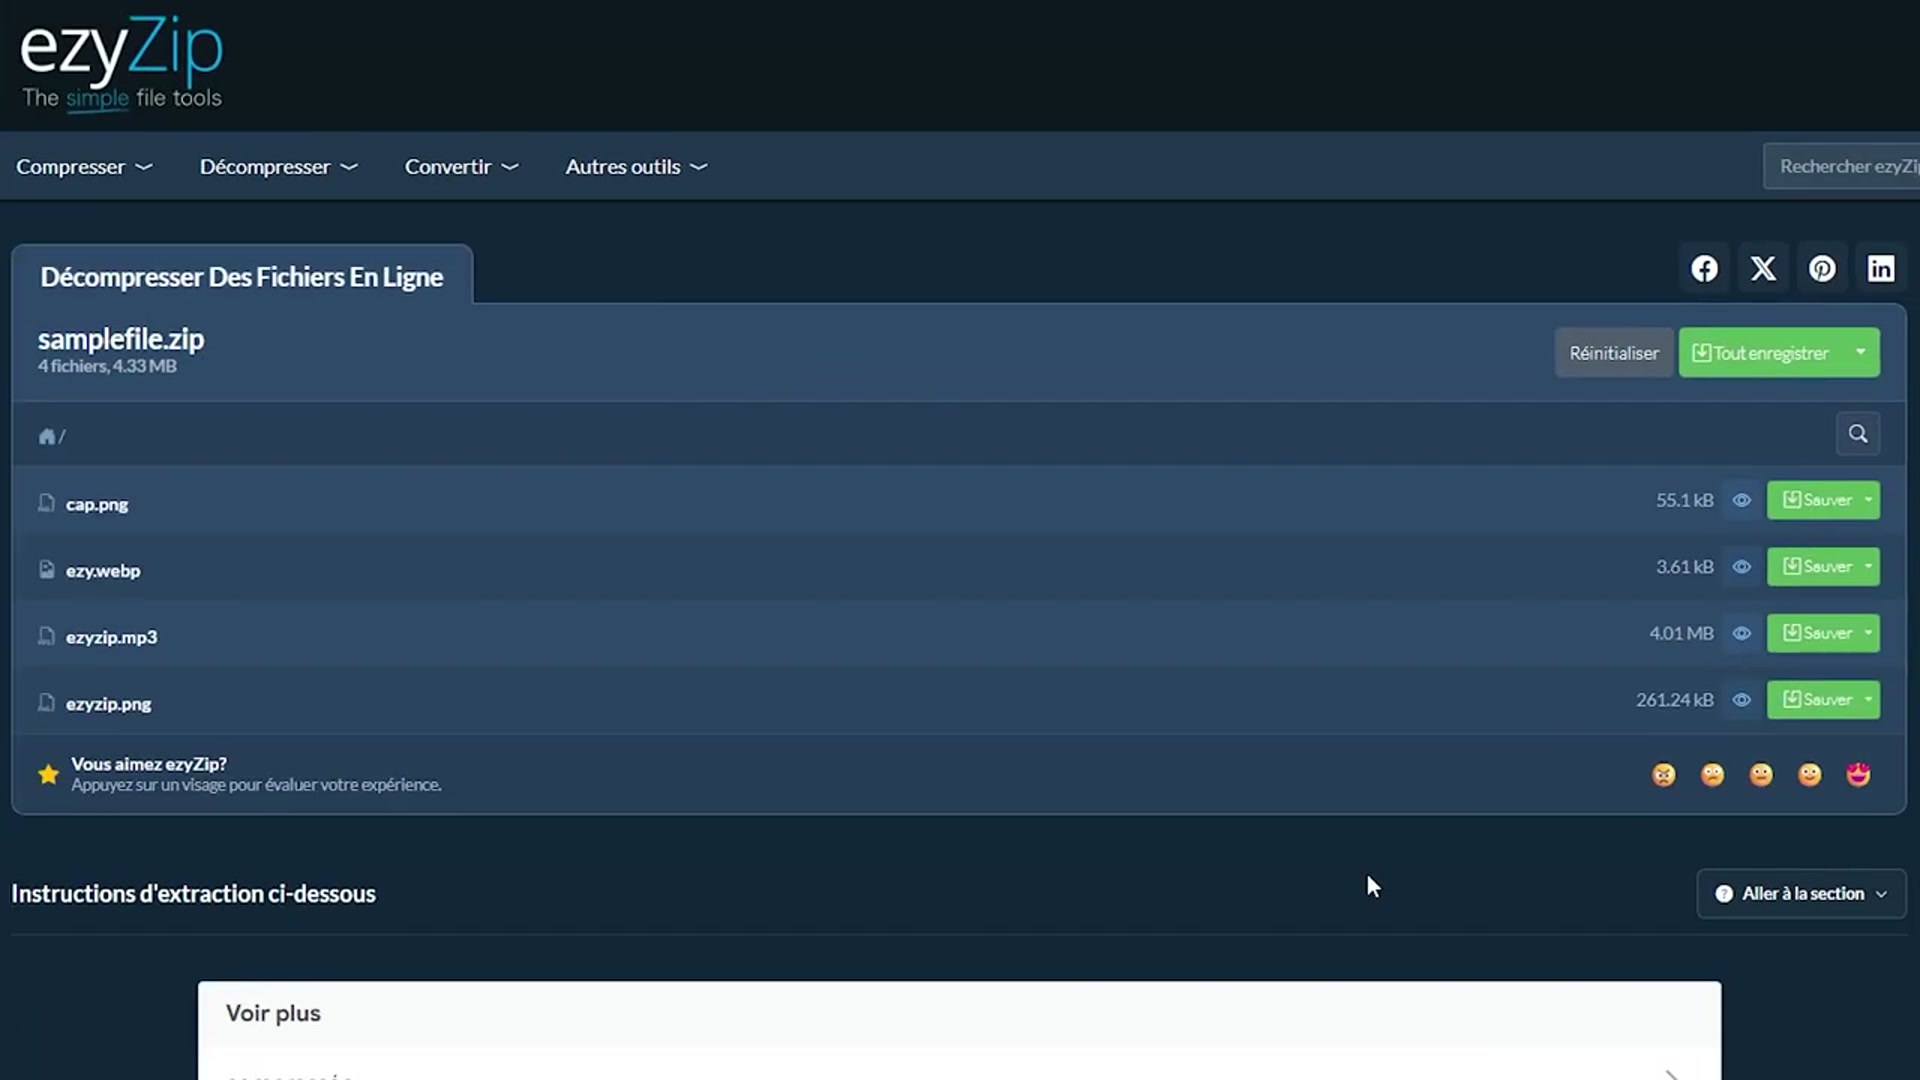Click the samplefile.zip archive title
Viewport: 1920px width, 1080px height.
(x=121, y=340)
